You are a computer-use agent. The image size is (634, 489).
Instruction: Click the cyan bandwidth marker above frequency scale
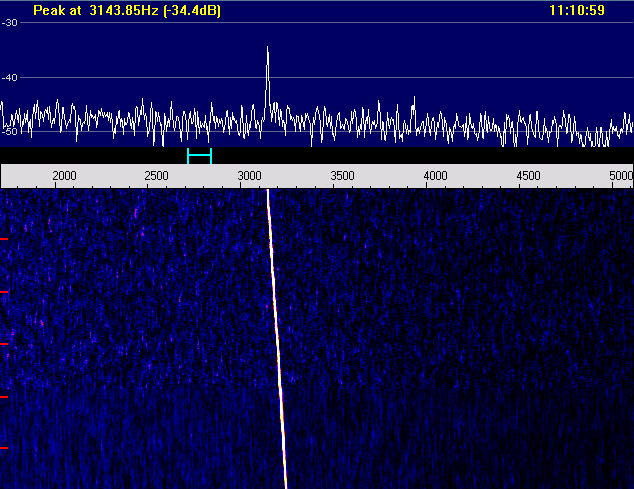pyautogui.click(x=199, y=156)
